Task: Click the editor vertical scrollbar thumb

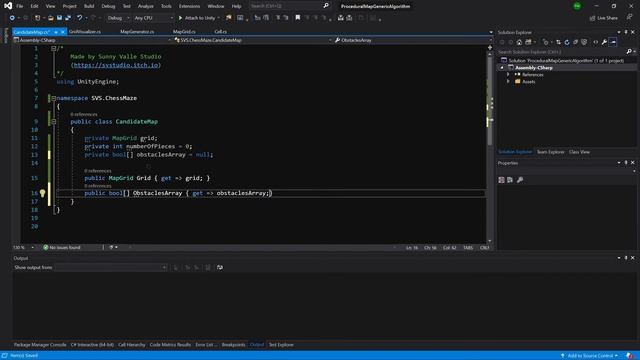Action: point(490,100)
